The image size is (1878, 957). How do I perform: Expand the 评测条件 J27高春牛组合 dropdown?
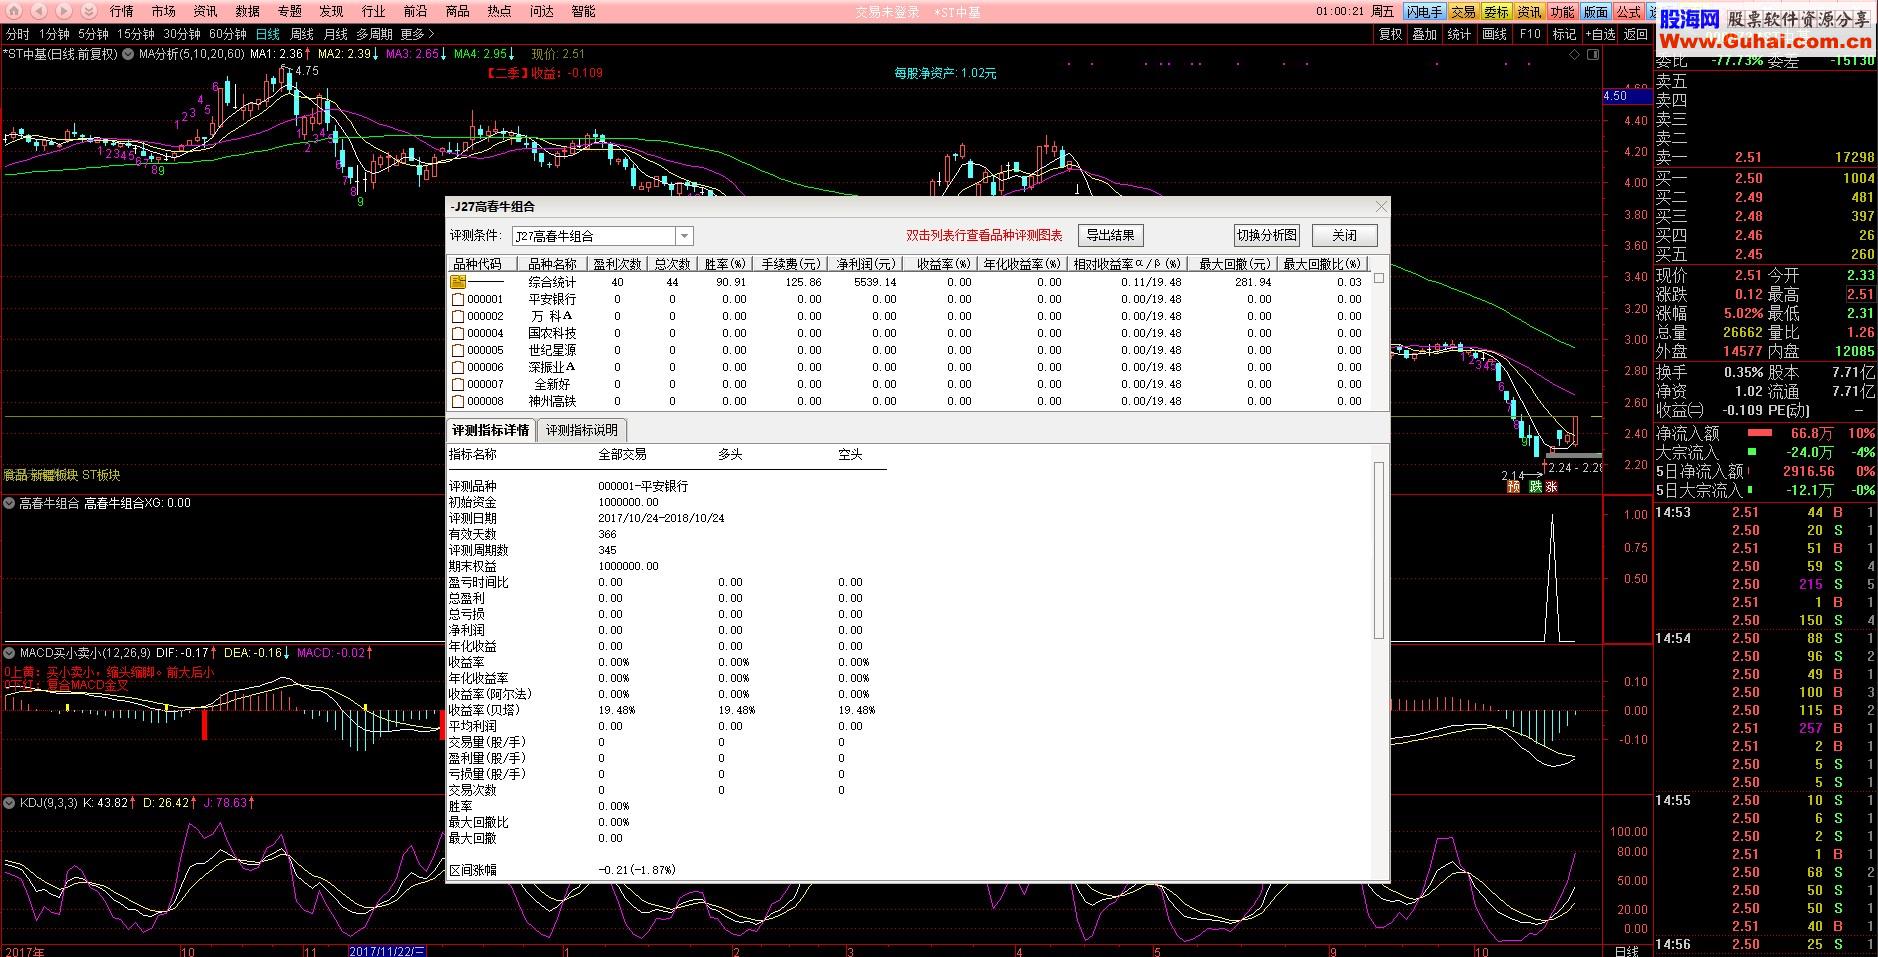click(684, 236)
